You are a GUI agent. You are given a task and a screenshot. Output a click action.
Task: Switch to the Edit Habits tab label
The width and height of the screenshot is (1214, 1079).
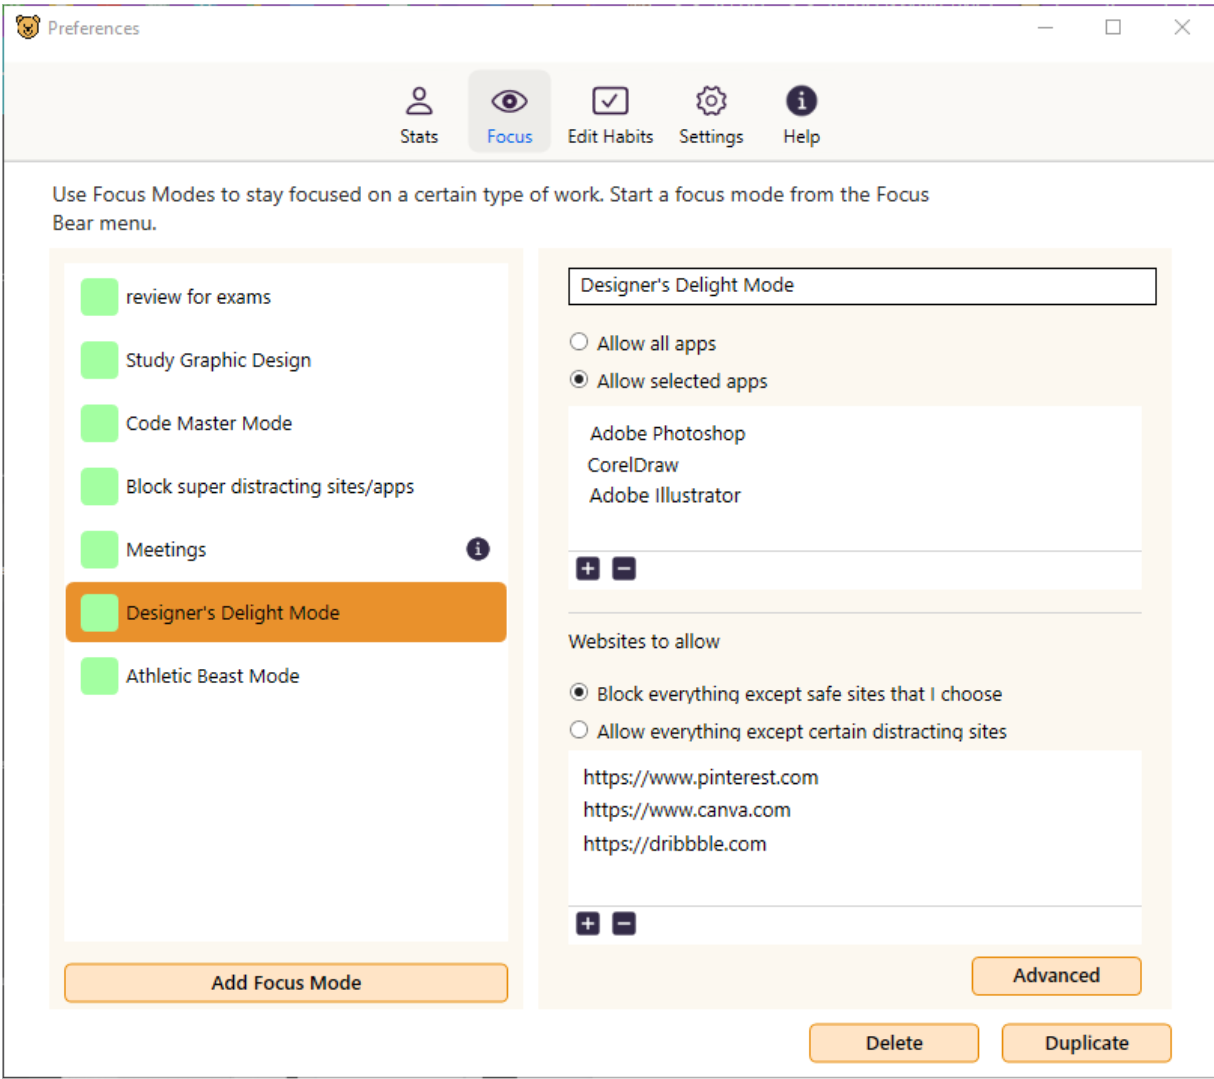tap(610, 137)
